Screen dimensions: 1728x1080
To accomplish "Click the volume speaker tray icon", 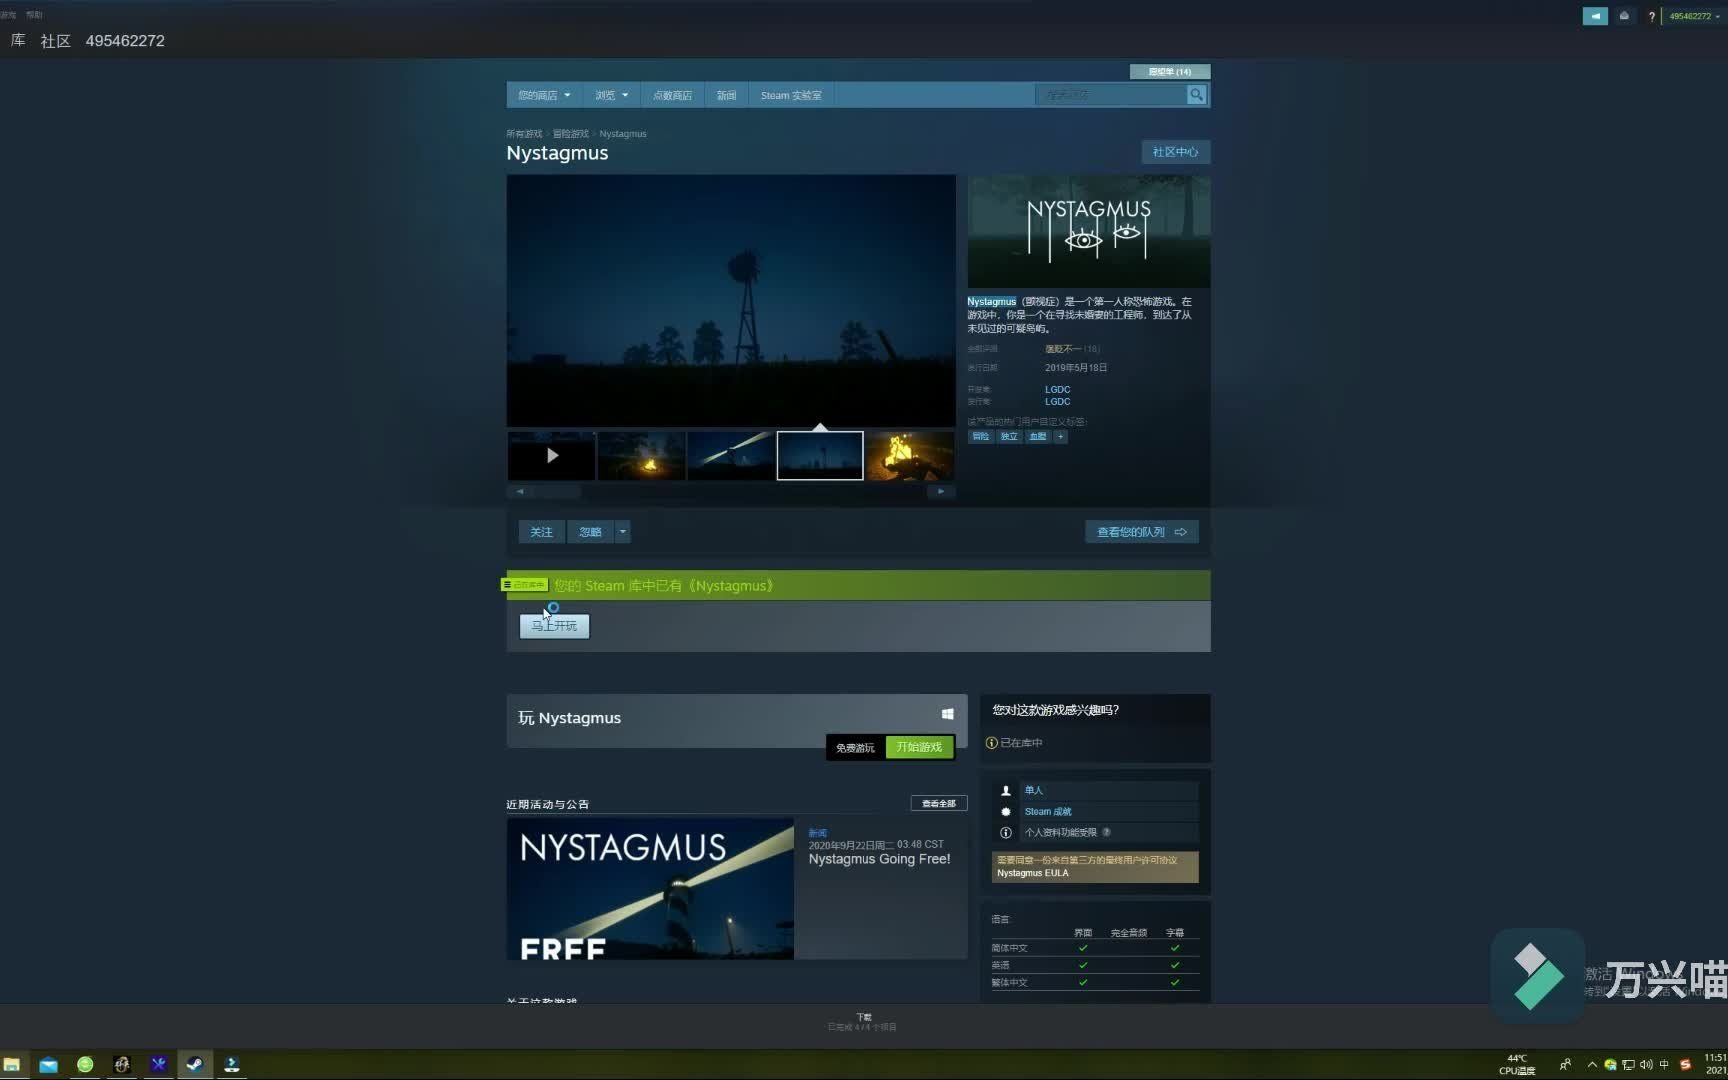I will click(x=1646, y=1065).
